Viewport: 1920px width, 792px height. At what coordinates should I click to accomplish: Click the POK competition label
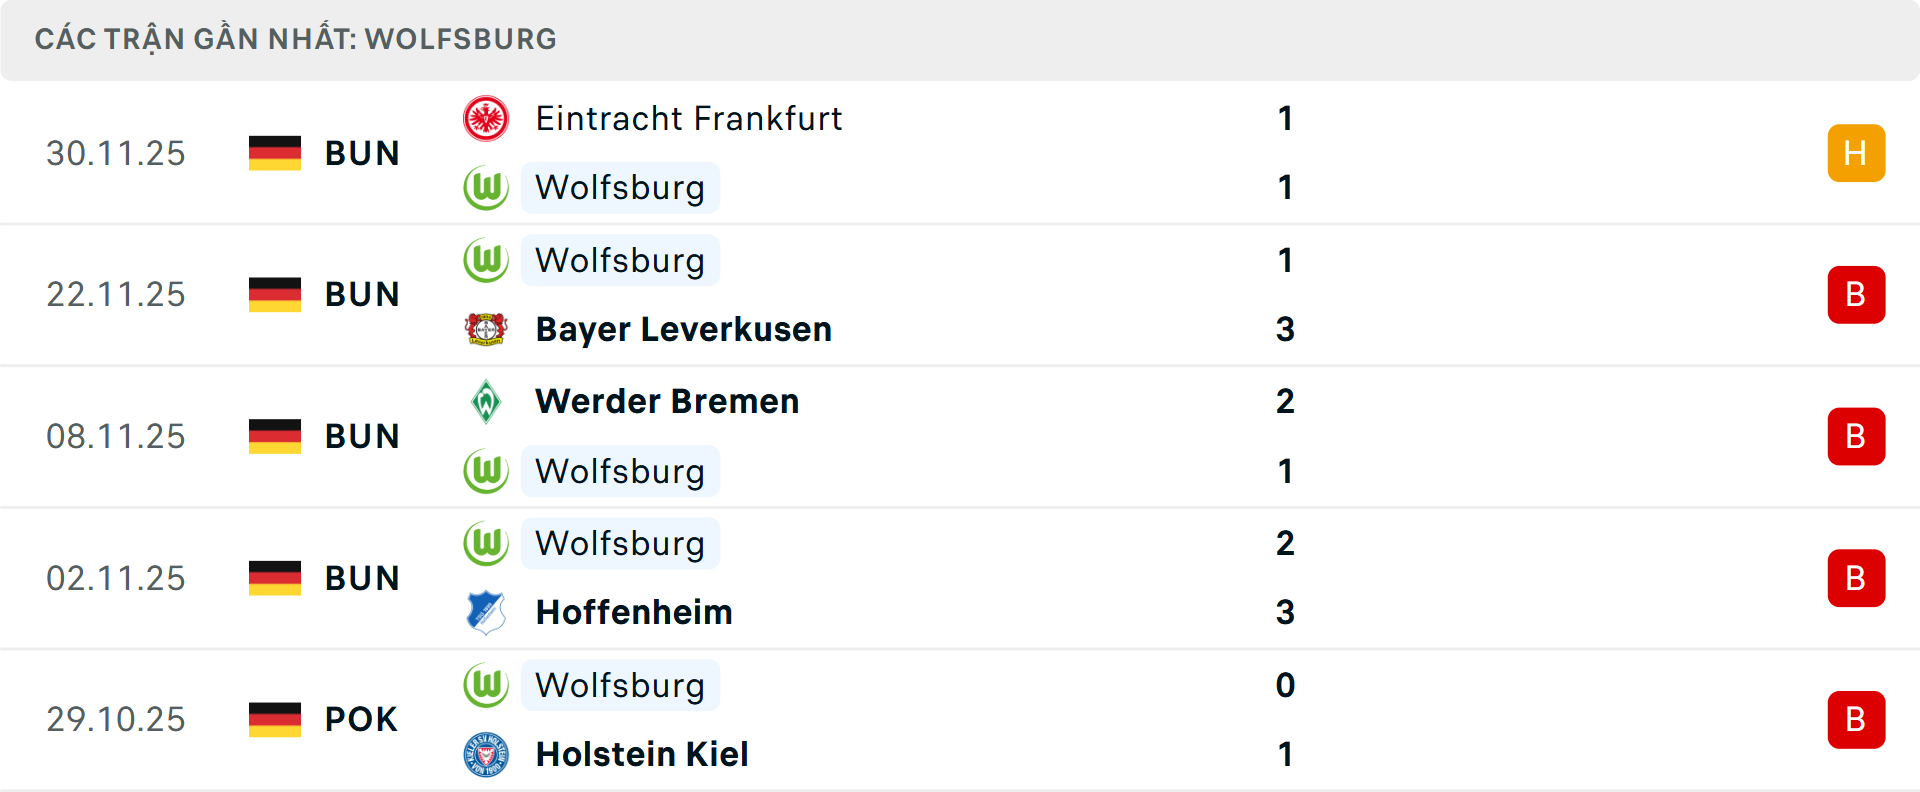pyautogui.click(x=361, y=719)
